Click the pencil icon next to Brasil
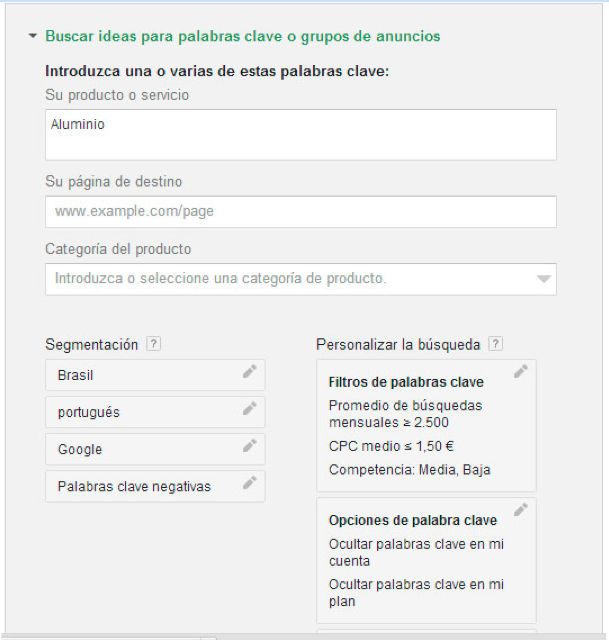 click(x=249, y=372)
